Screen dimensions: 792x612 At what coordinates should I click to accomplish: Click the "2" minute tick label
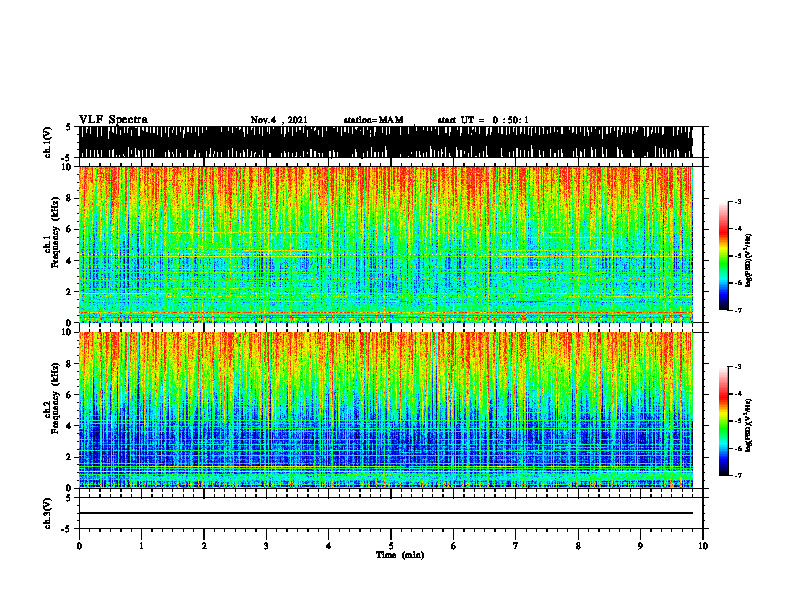click(204, 546)
